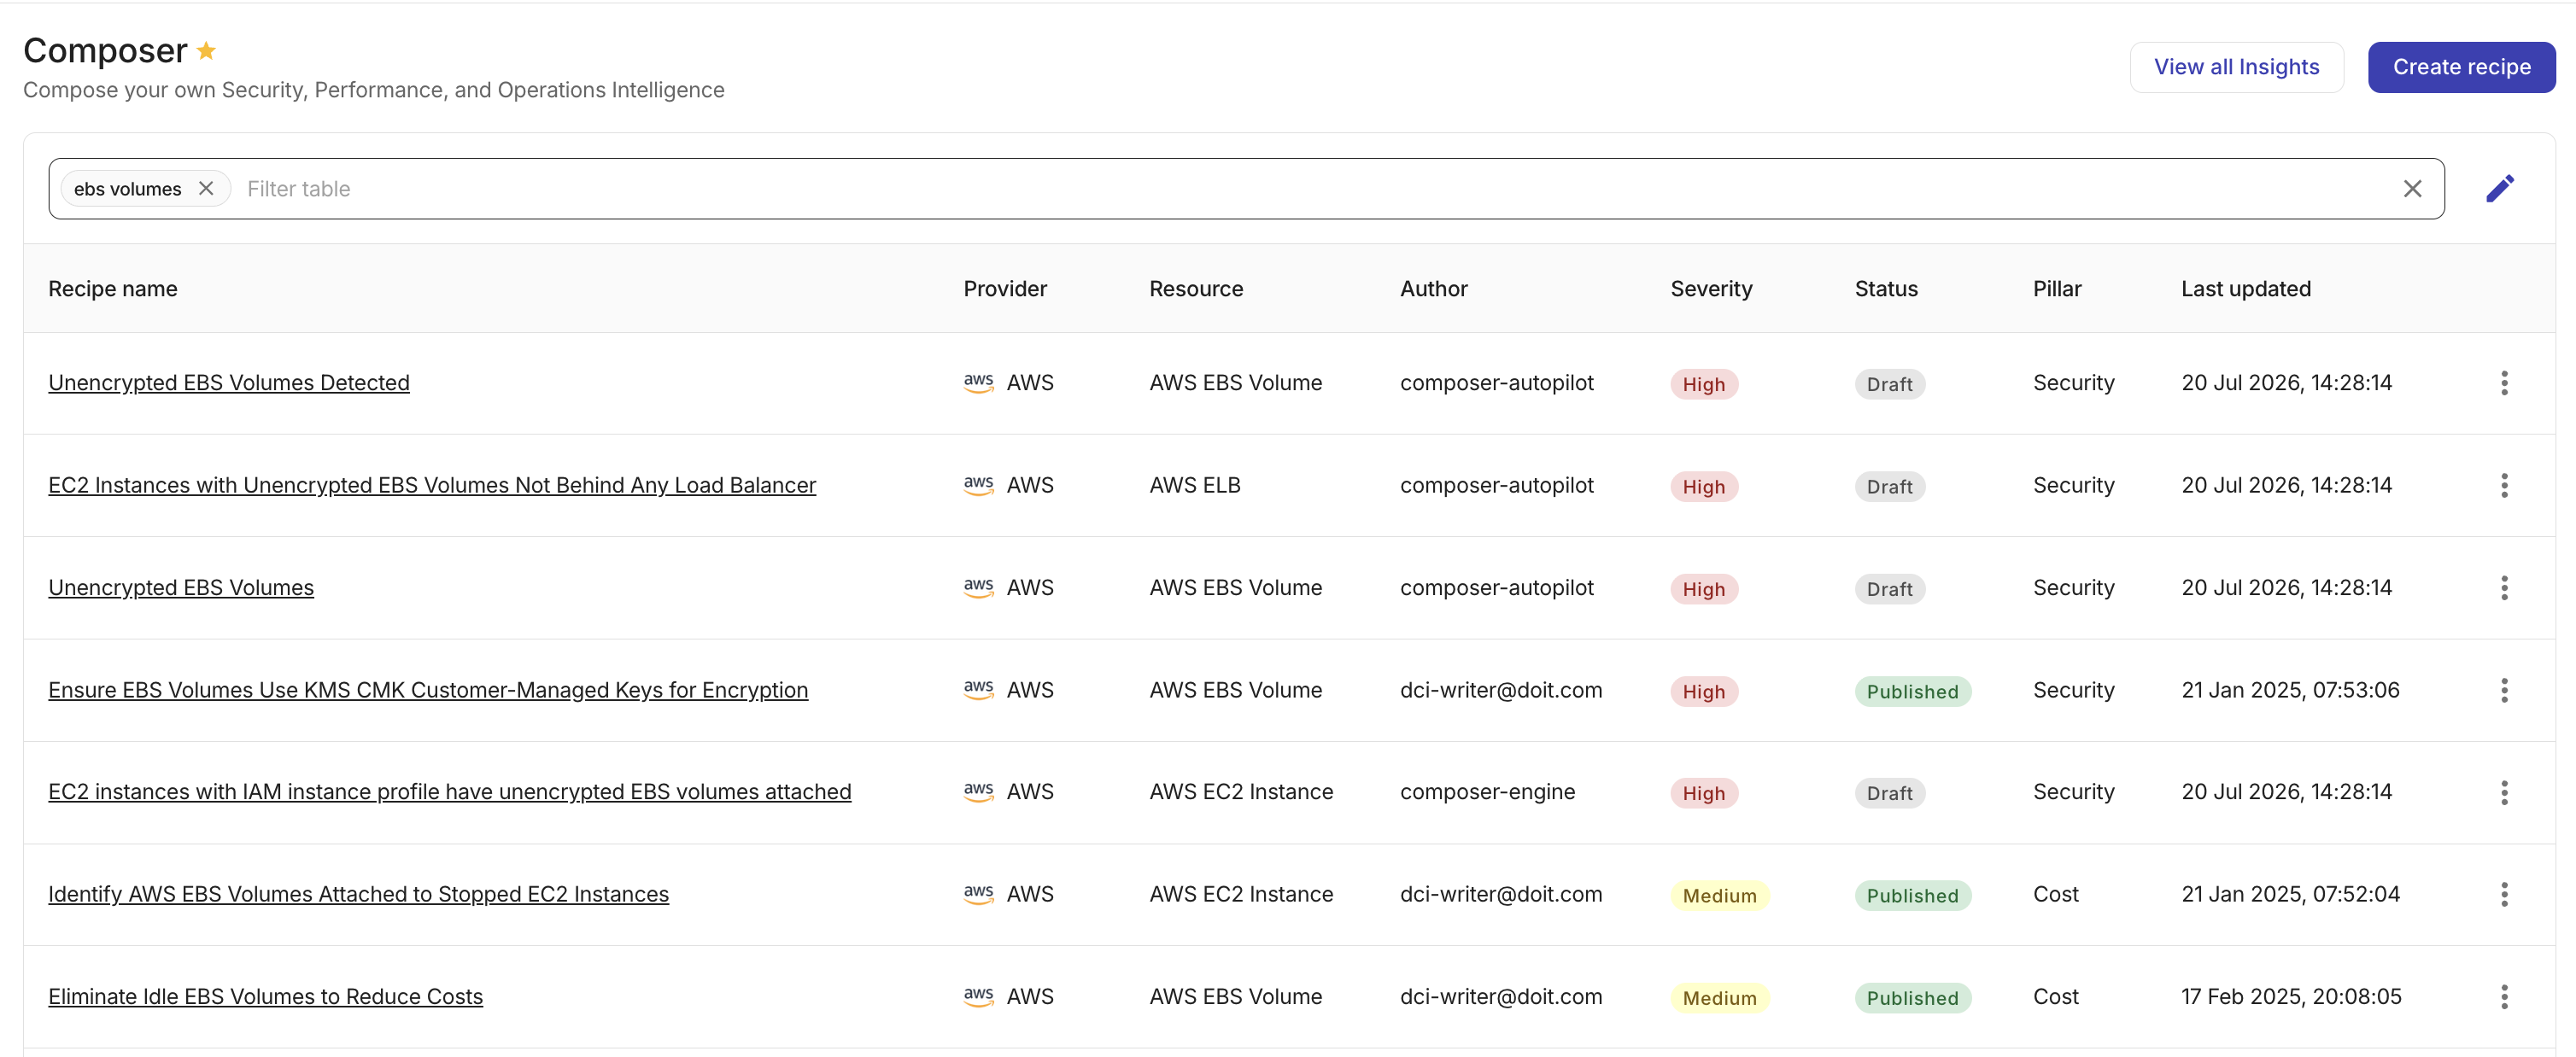The width and height of the screenshot is (2576, 1057).
Task: Click the Status column header
Action: click(x=1886, y=288)
